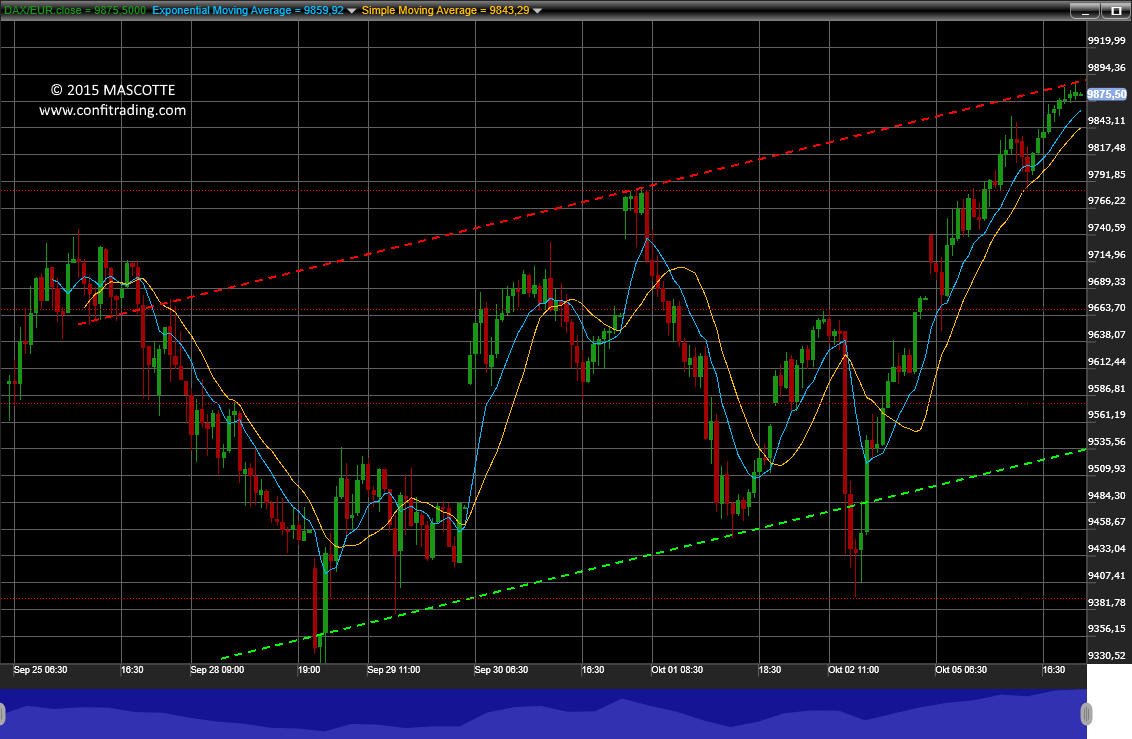Click price axis label 9561,19

1107,414
